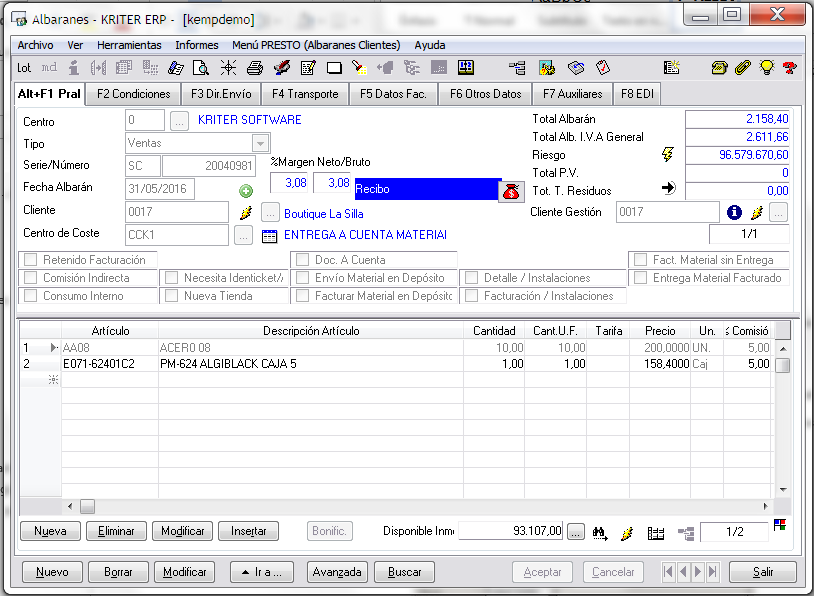
Task: Open the Cliente lookup ellipsis button
Action: point(270,213)
